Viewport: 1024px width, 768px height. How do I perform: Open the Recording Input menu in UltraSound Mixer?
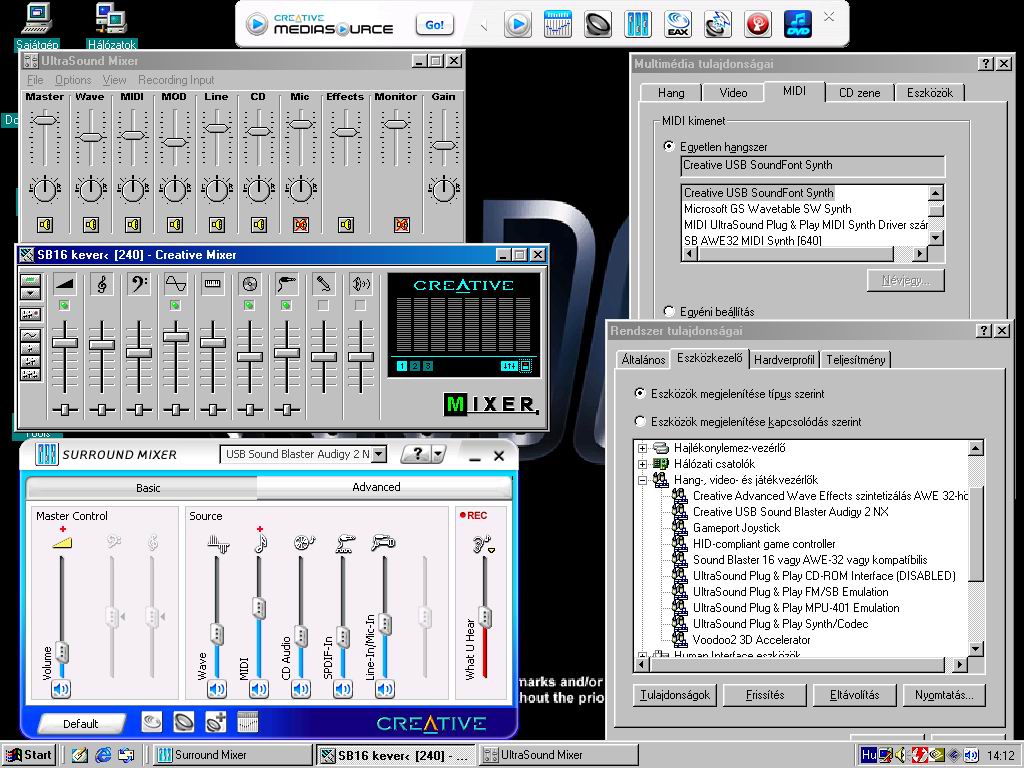coord(176,80)
